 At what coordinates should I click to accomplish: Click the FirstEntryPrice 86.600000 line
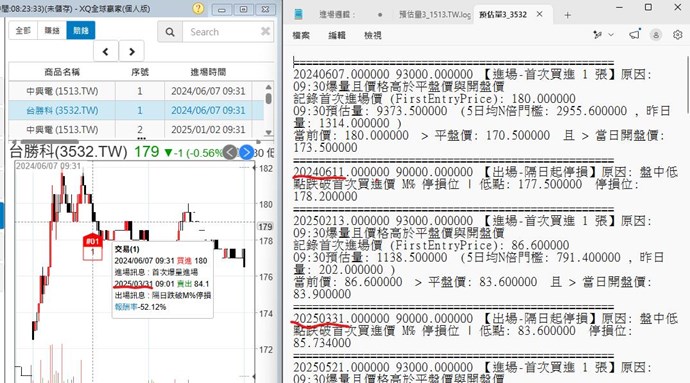click(431, 245)
